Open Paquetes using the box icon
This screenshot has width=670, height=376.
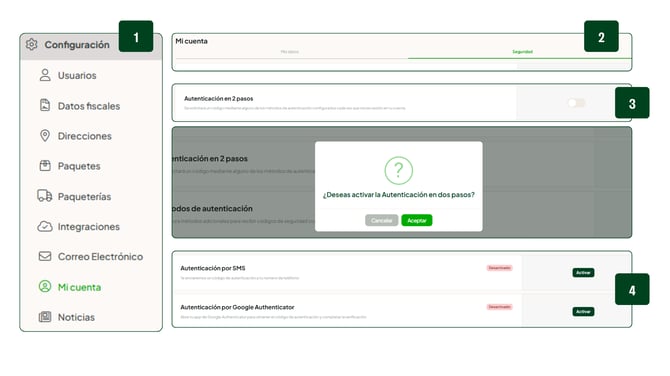pyautogui.click(x=45, y=165)
